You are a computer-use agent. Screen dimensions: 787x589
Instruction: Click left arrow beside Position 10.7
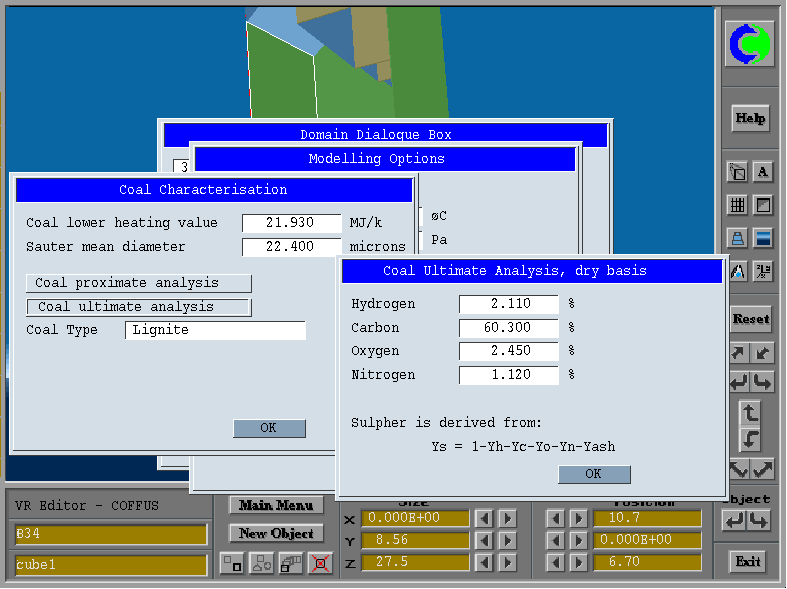[554, 518]
